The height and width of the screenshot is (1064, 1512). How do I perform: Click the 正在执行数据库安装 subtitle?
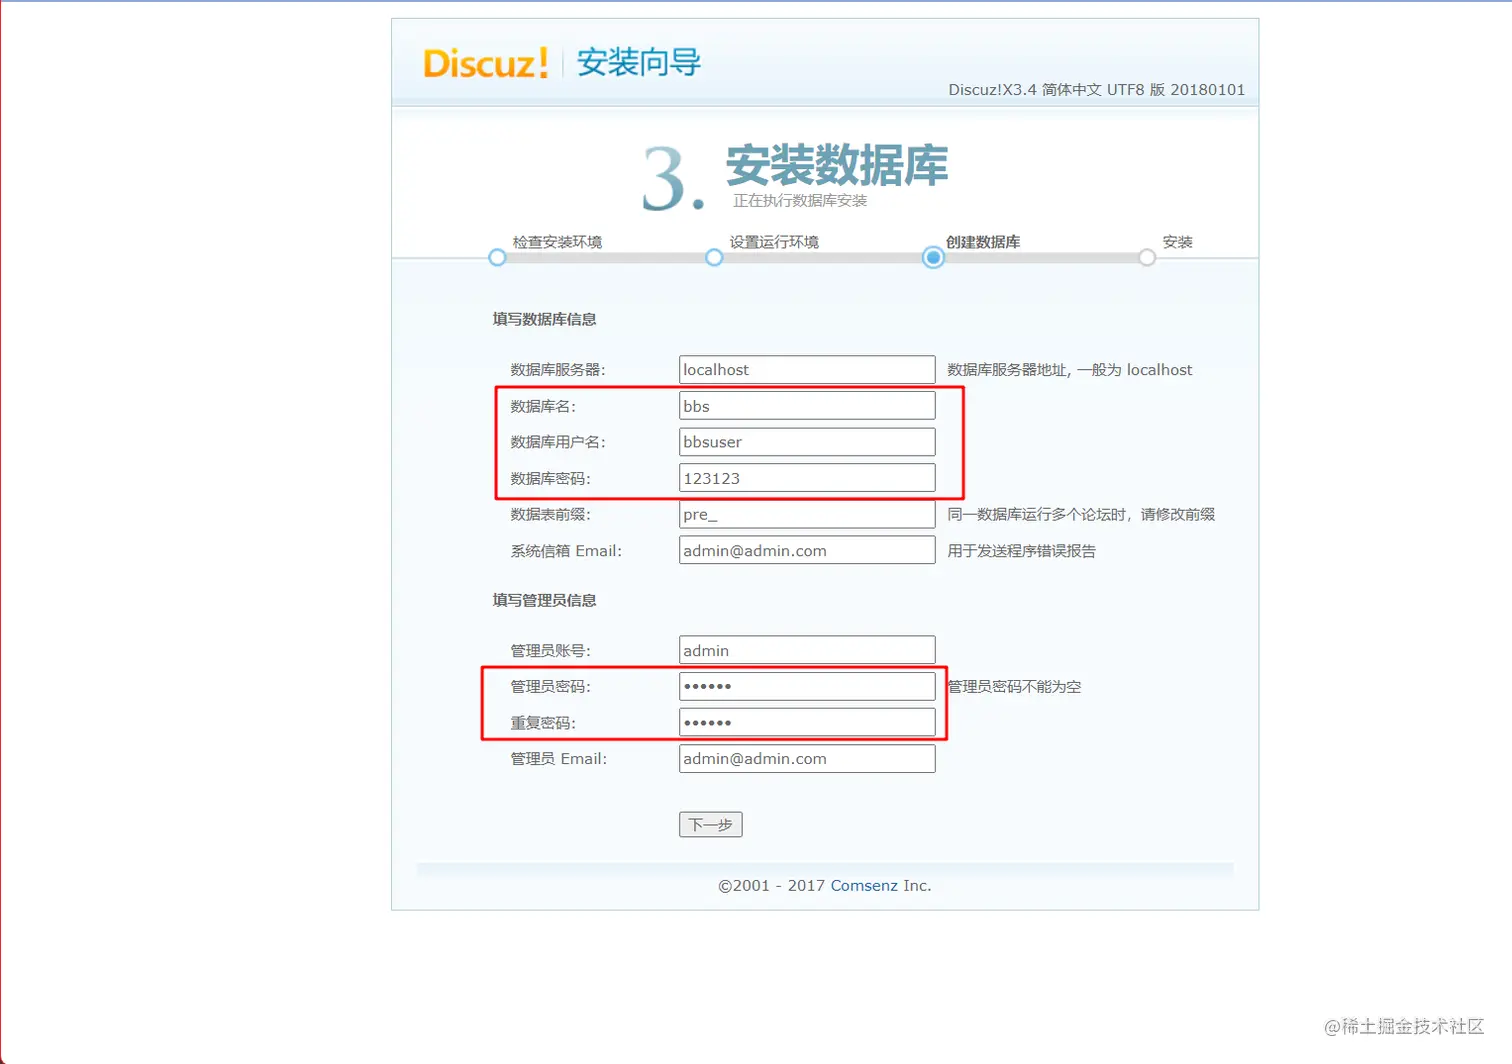tap(800, 201)
